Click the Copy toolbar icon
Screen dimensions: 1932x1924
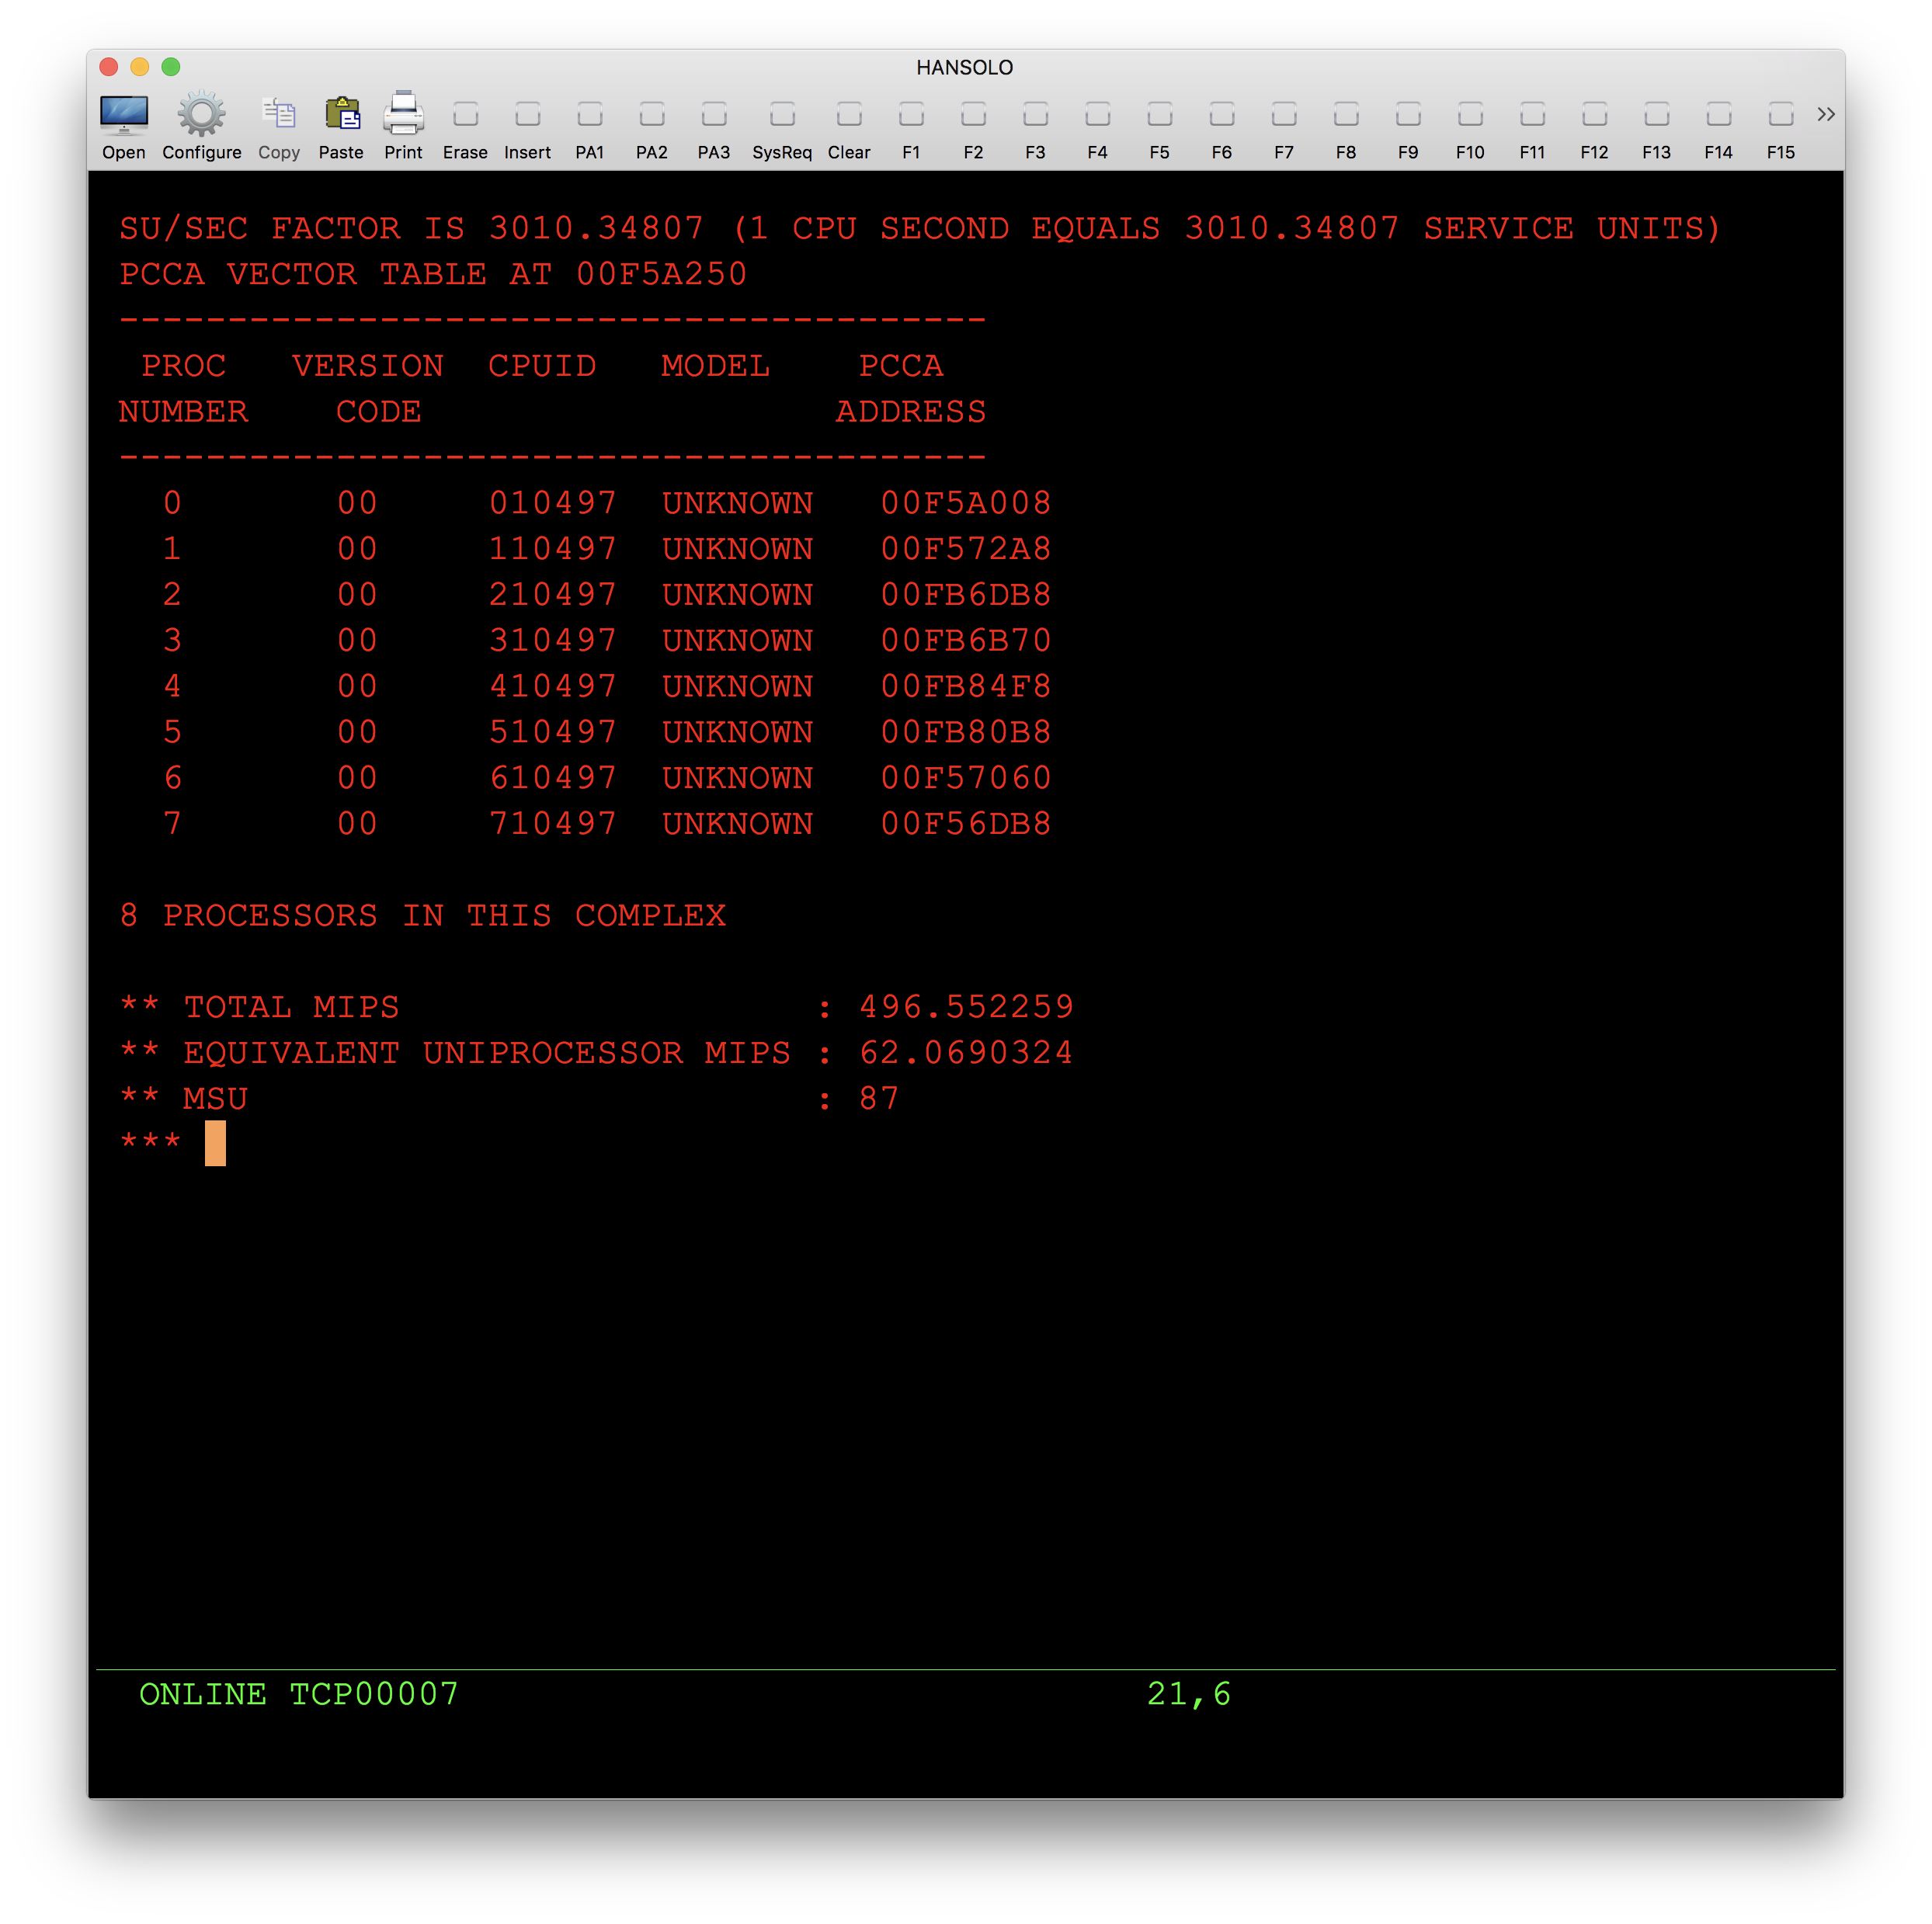click(x=278, y=115)
